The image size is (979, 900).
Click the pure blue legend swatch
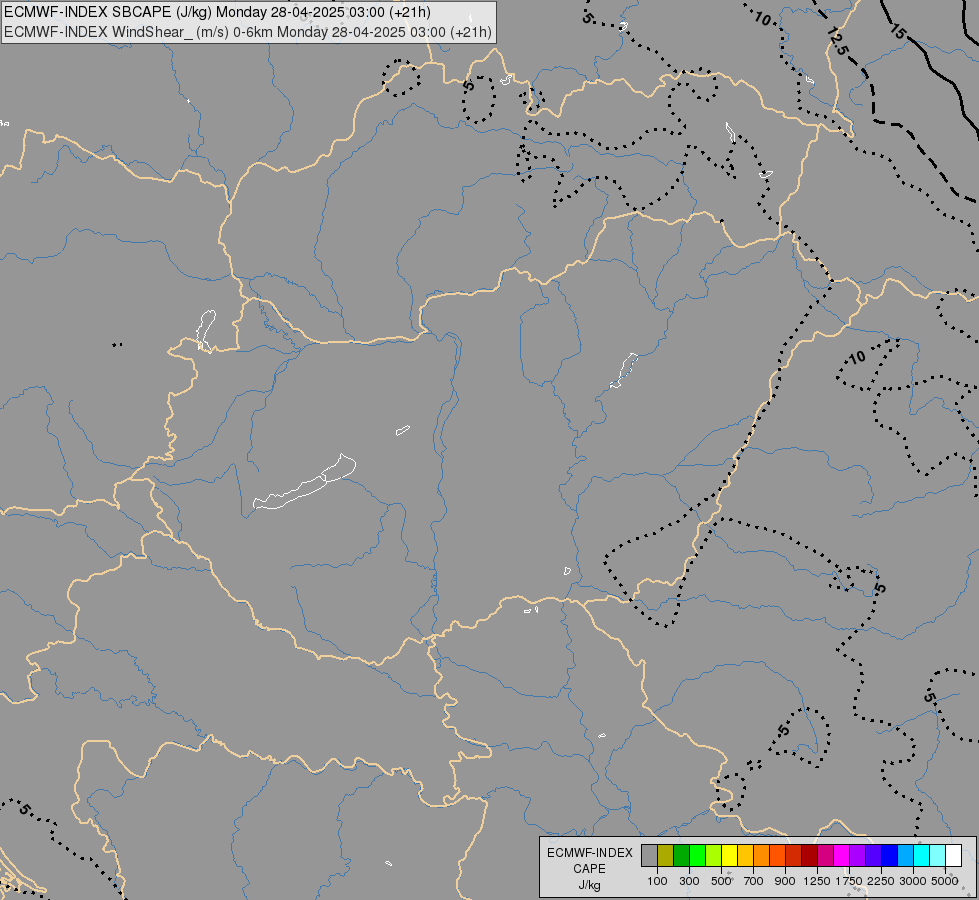[890, 856]
